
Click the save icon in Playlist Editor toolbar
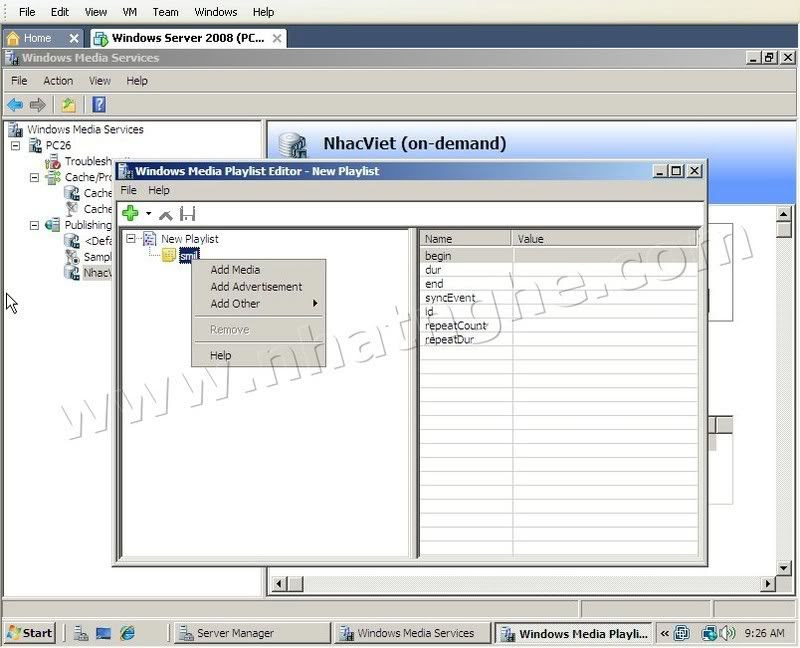click(188, 214)
